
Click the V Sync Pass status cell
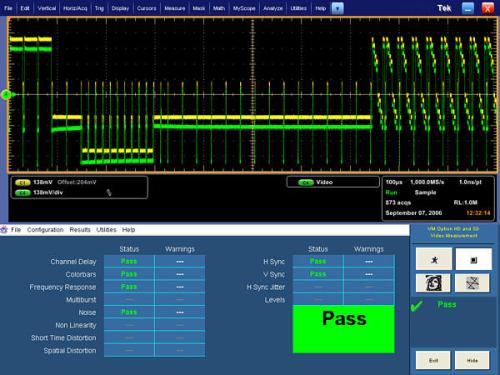point(318,274)
